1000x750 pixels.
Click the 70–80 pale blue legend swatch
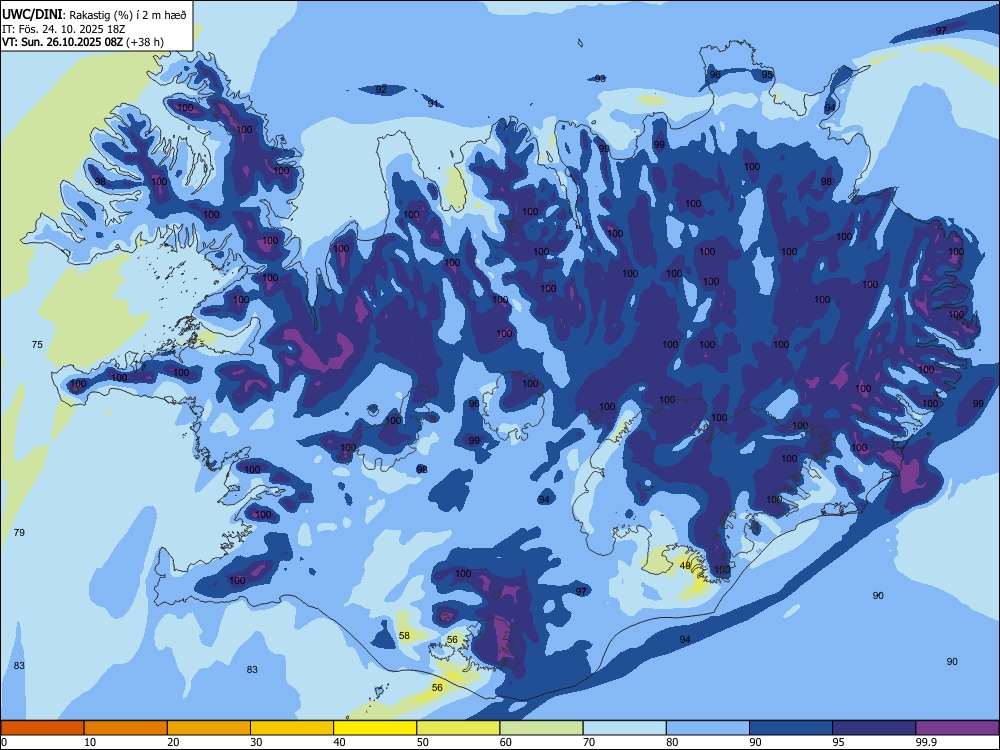624,728
